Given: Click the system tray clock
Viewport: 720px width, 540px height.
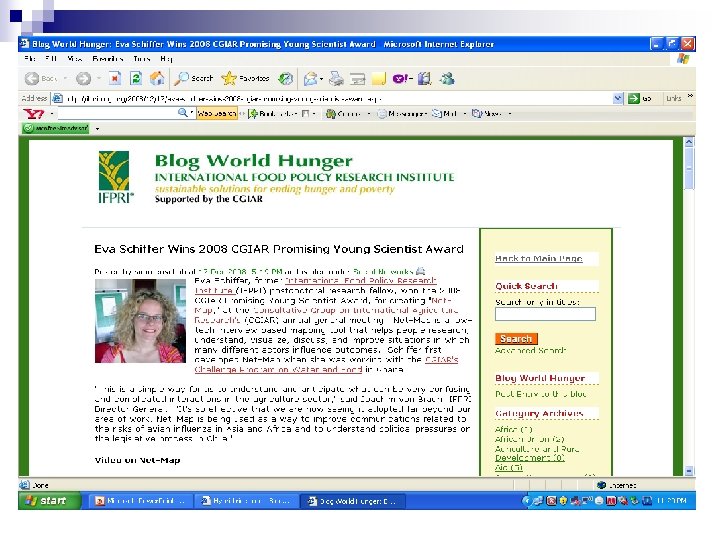Looking at the screenshot, I should [x=671, y=501].
